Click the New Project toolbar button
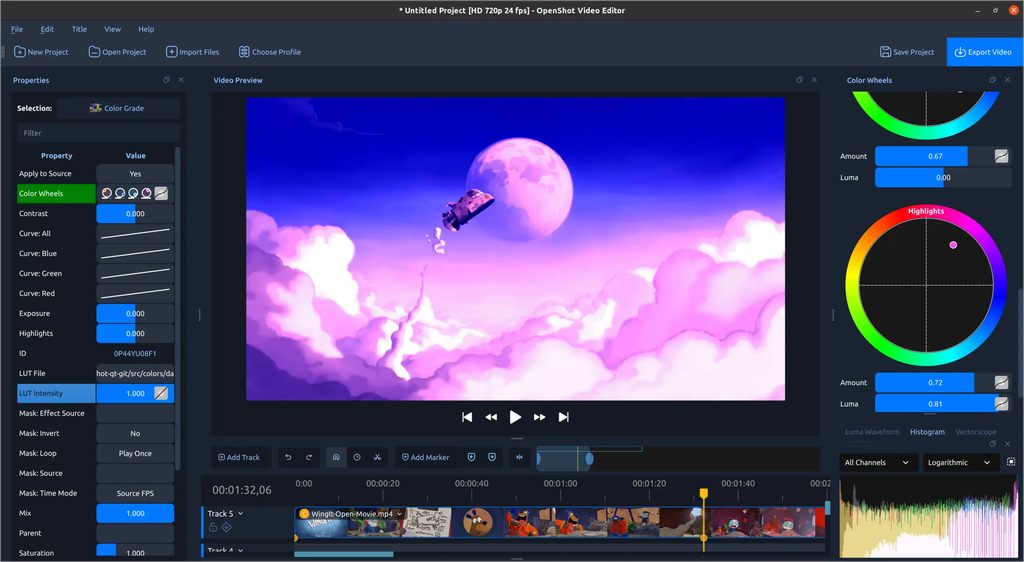 (41, 52)
